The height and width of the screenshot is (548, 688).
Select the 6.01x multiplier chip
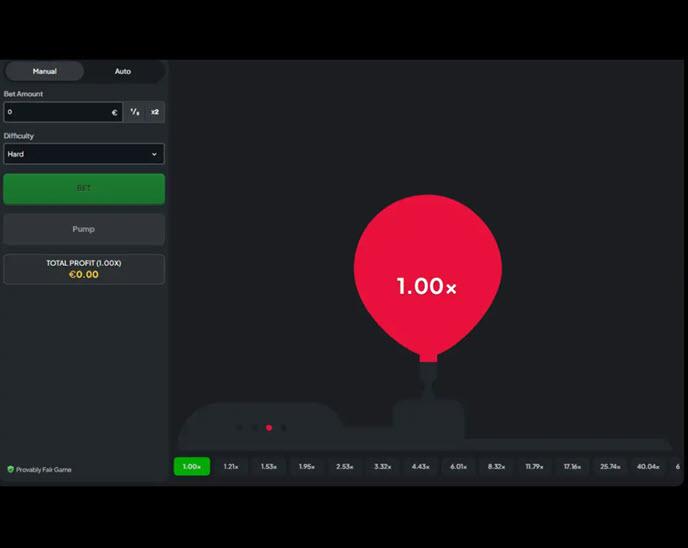(458, 467)
